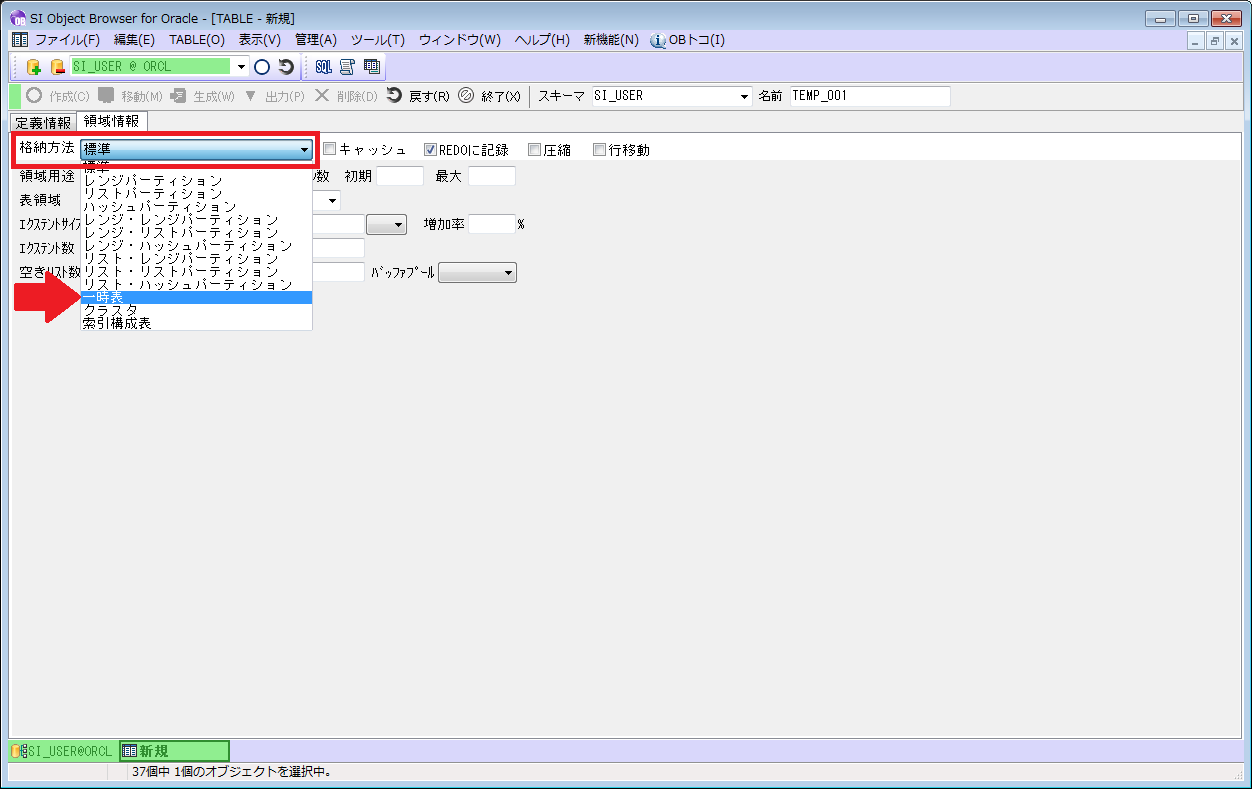
Task: Switch to the 定義情報 tab
Action: 43,123
